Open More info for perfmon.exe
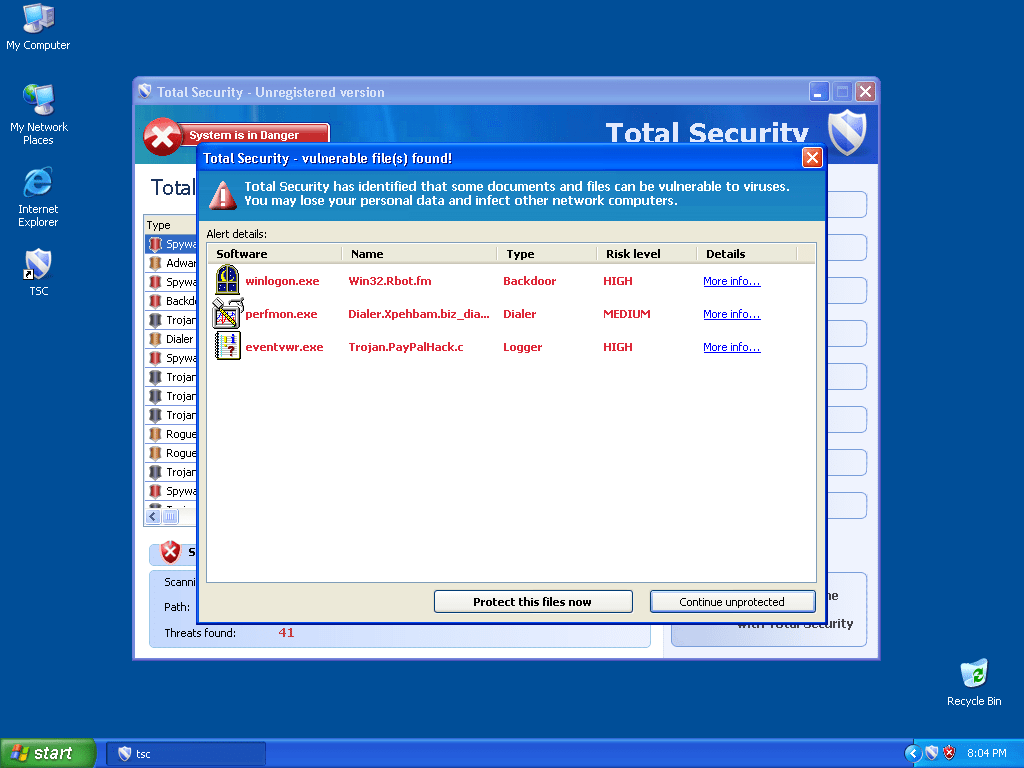Image resolution: width=1024 pixels, height=768 pixels. [x=731, y=314]
